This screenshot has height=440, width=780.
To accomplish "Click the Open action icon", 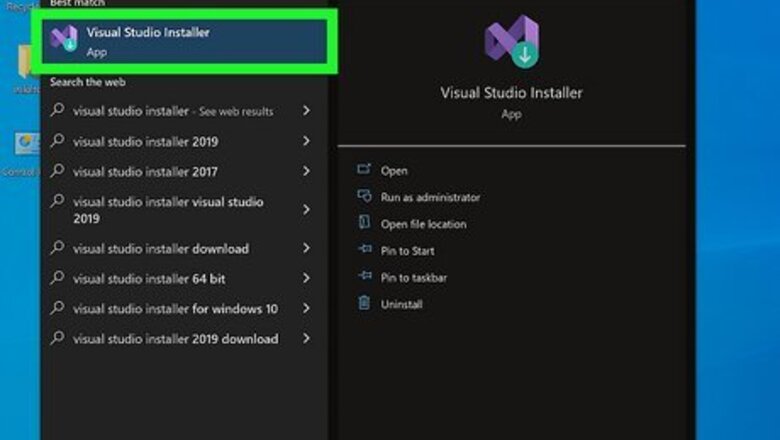I will (x=364, y=169).
